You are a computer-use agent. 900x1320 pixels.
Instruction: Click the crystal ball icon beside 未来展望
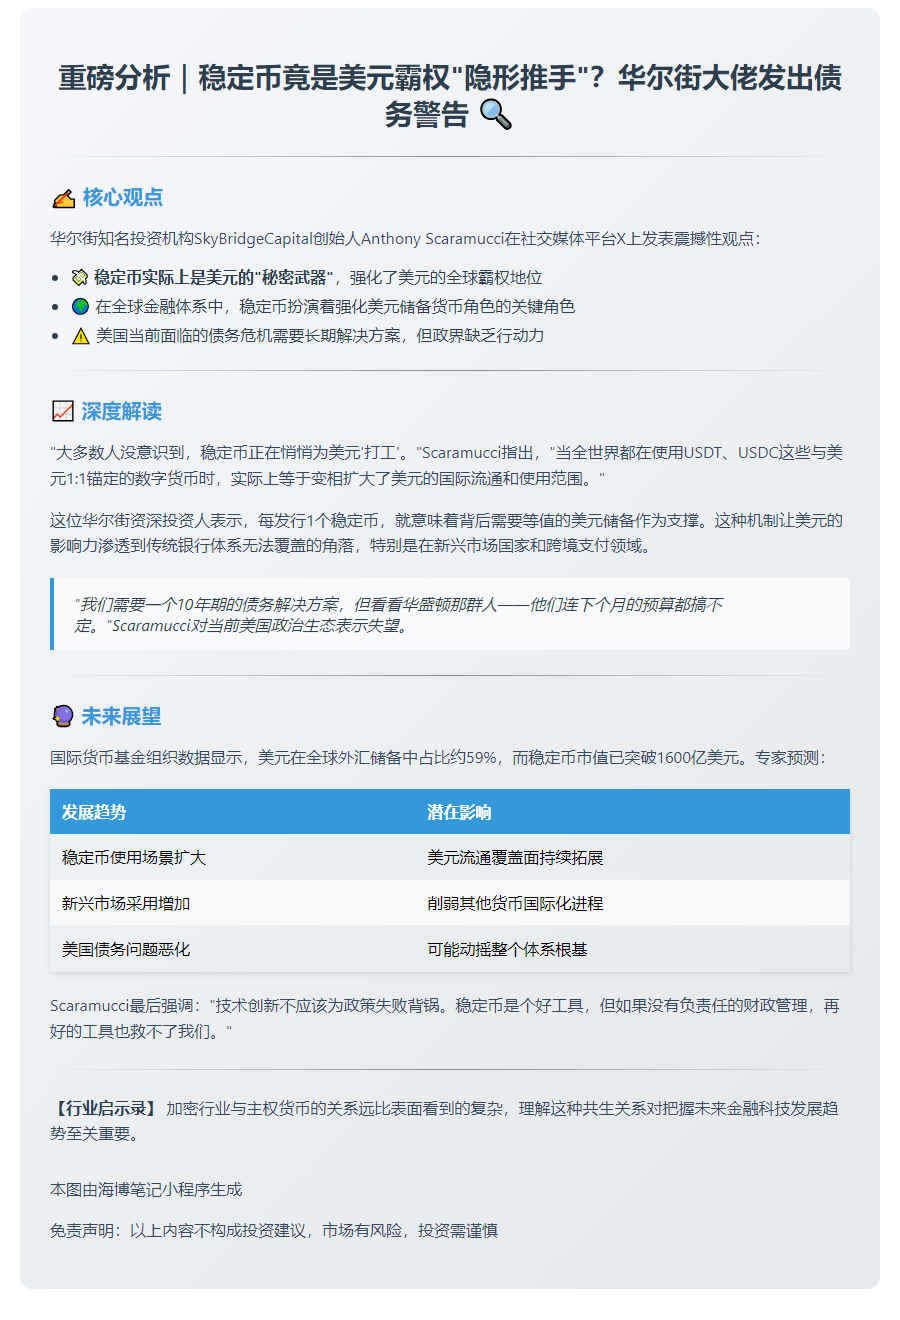(62, 716)
